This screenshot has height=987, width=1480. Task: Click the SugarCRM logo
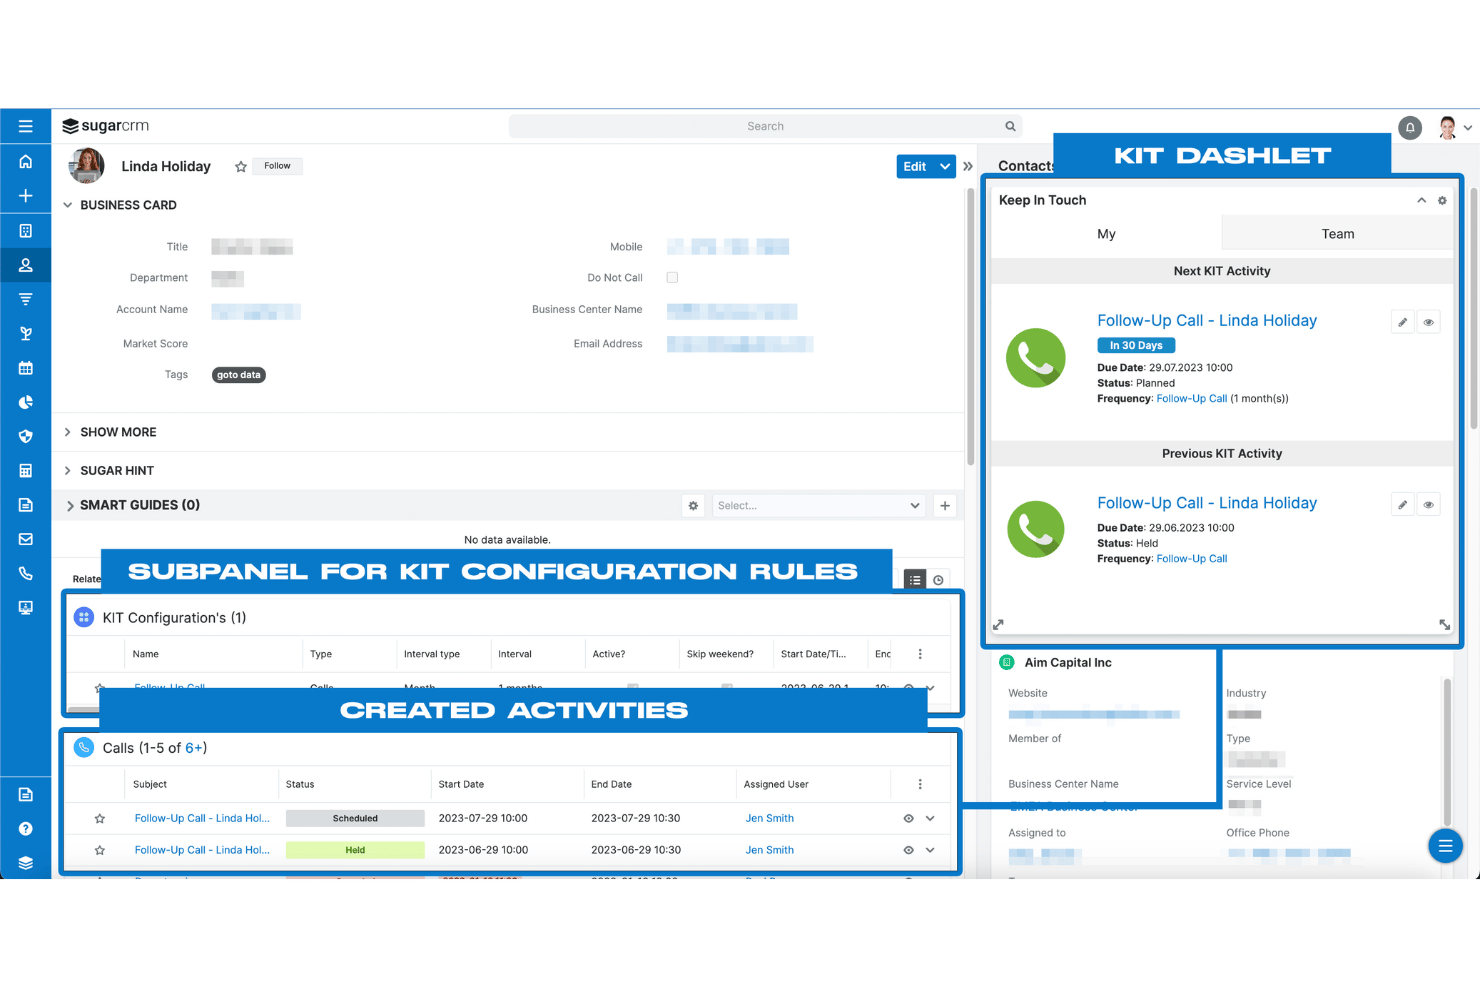pyautogui.click(x=105, y=126)
